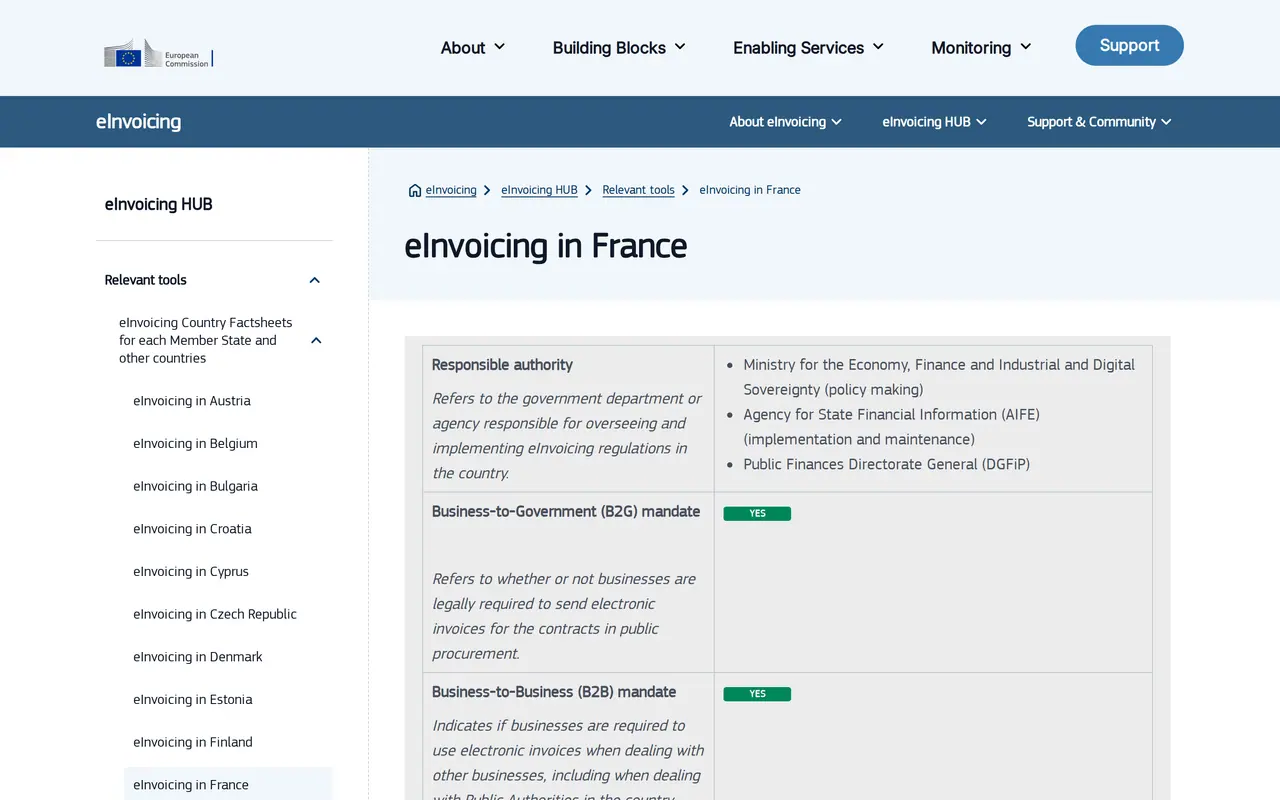
Task: Open eInvoicing in Estonia
Action: (x=193, y=700)
